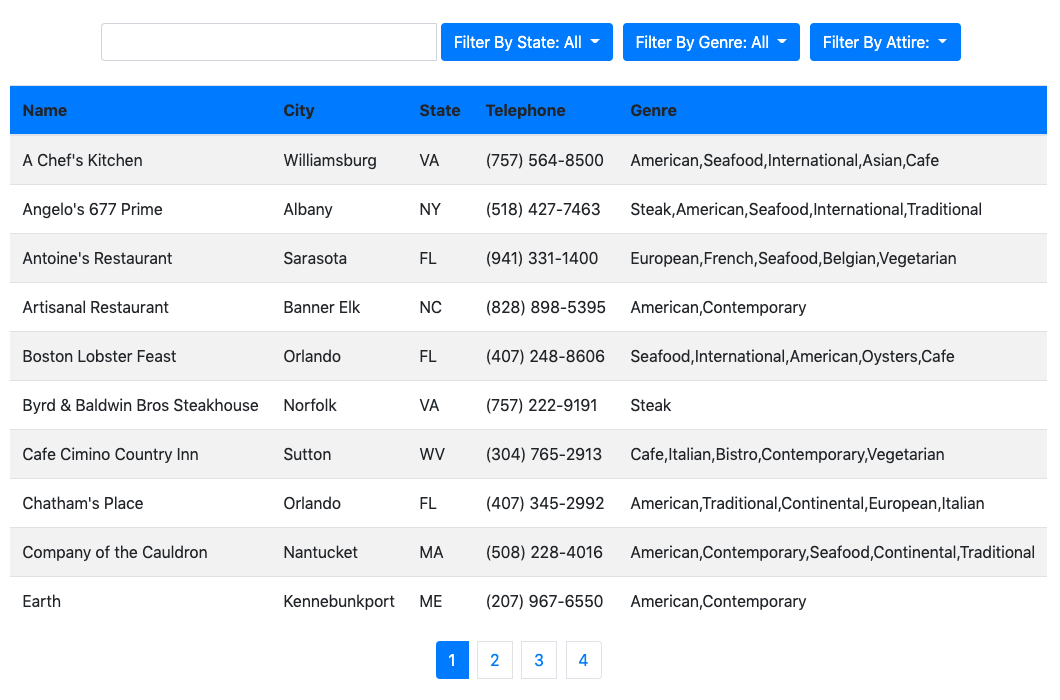The image size is (1060, 700).
Task: Go to page 3 of results
Action: point(539,660)
